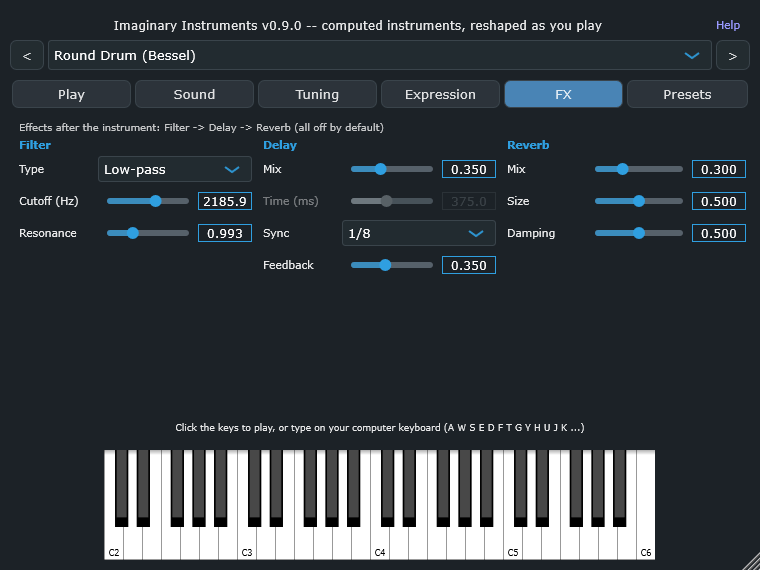Click the Reverb section heading
This screenshot has height=570, width=760.
(x=528, y=145)
